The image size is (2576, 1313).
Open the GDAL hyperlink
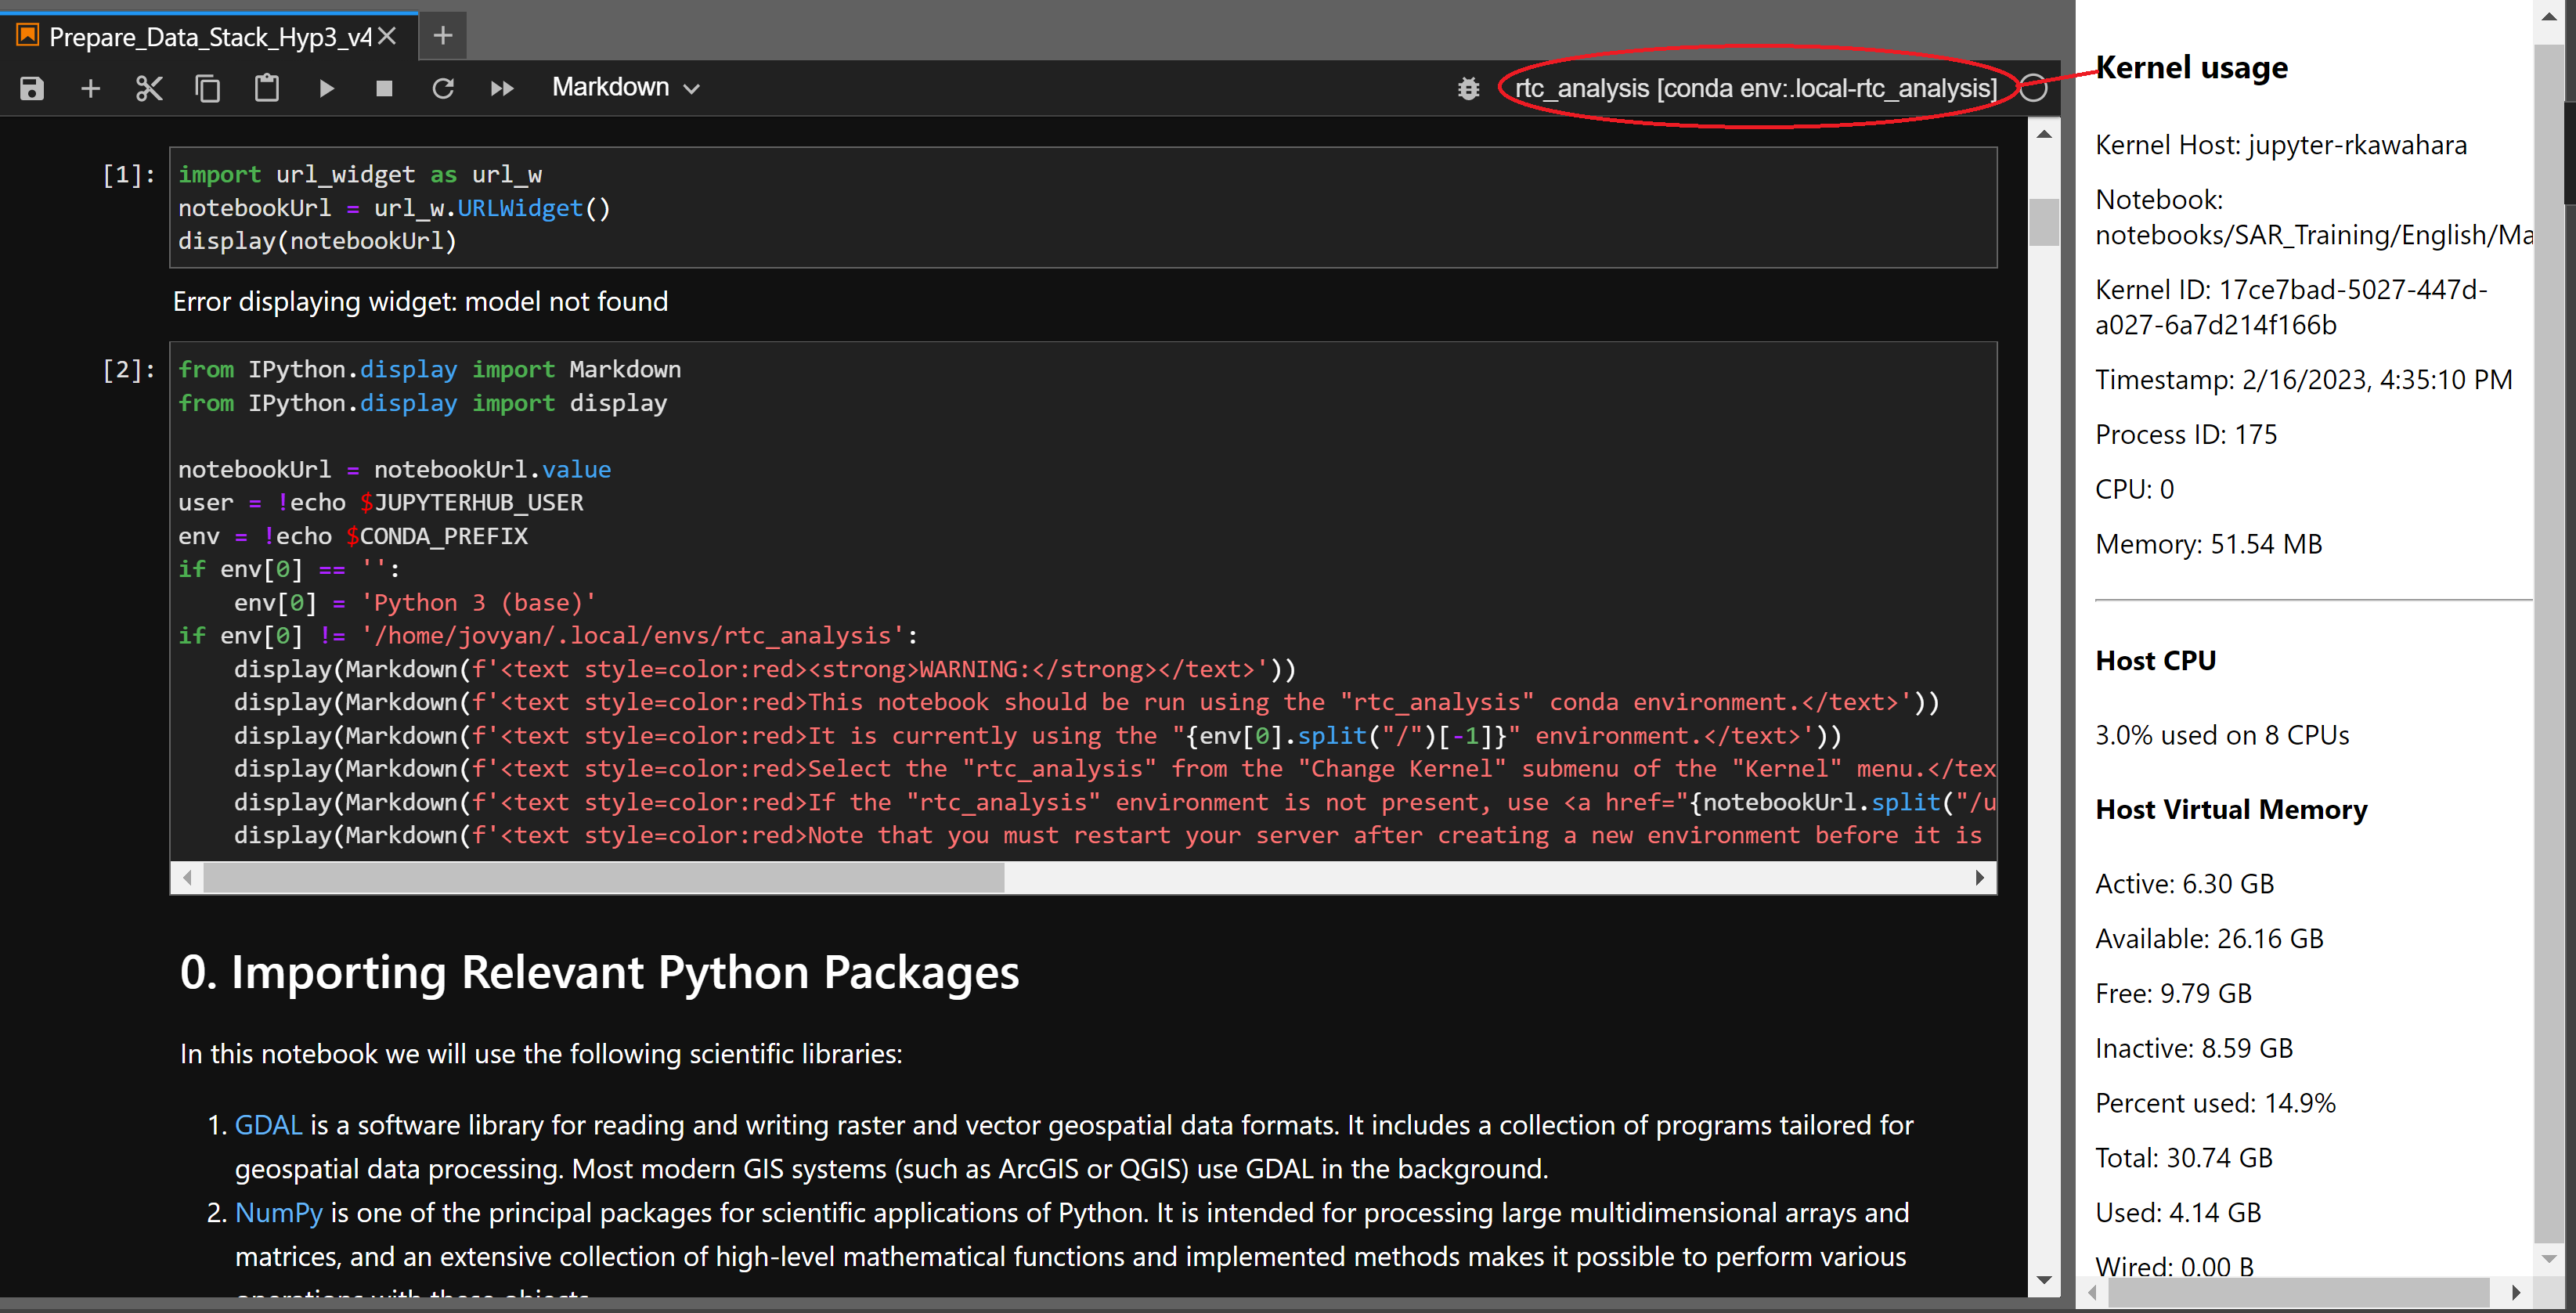coord(268,1125)
